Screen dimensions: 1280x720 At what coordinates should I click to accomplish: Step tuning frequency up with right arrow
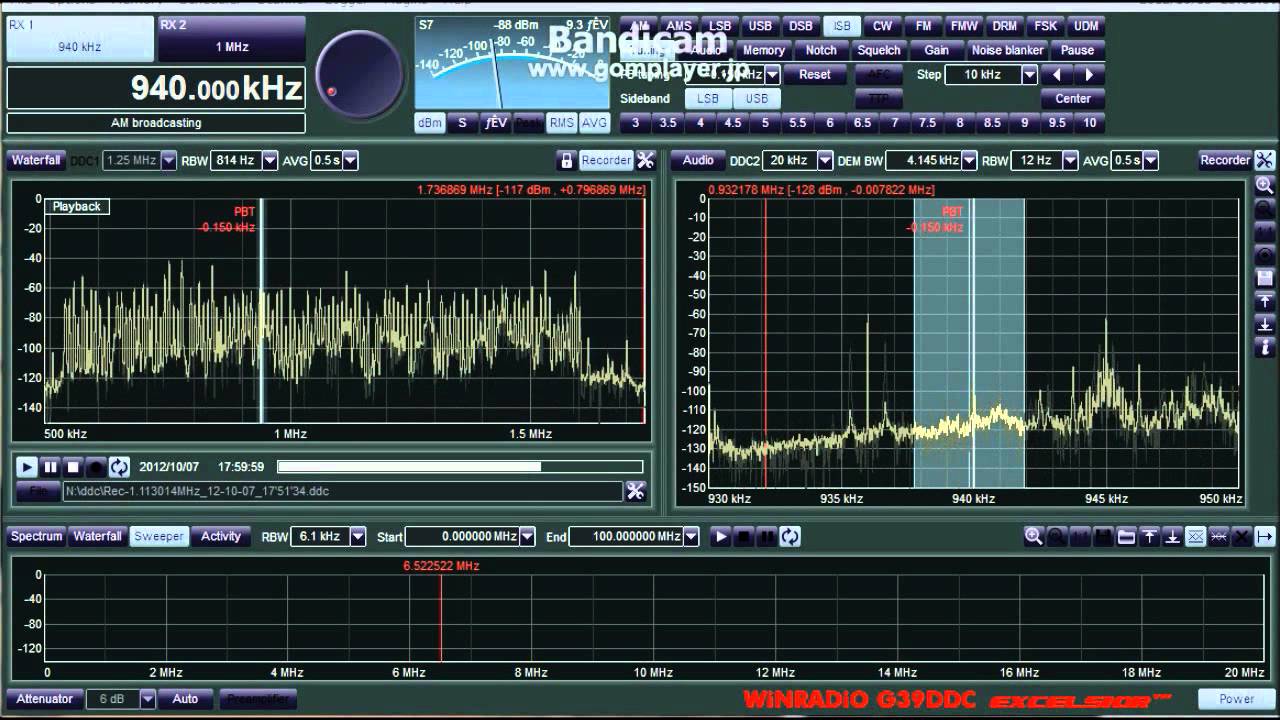tap(1089, 74)
